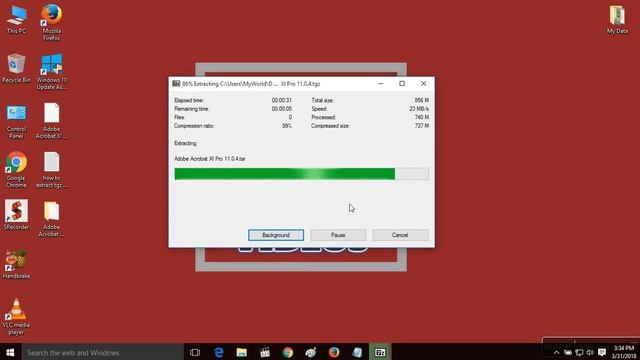The image size is (640, 360).
Task: Click the Speed value 23 MB/s
Action: click(419, 109)
